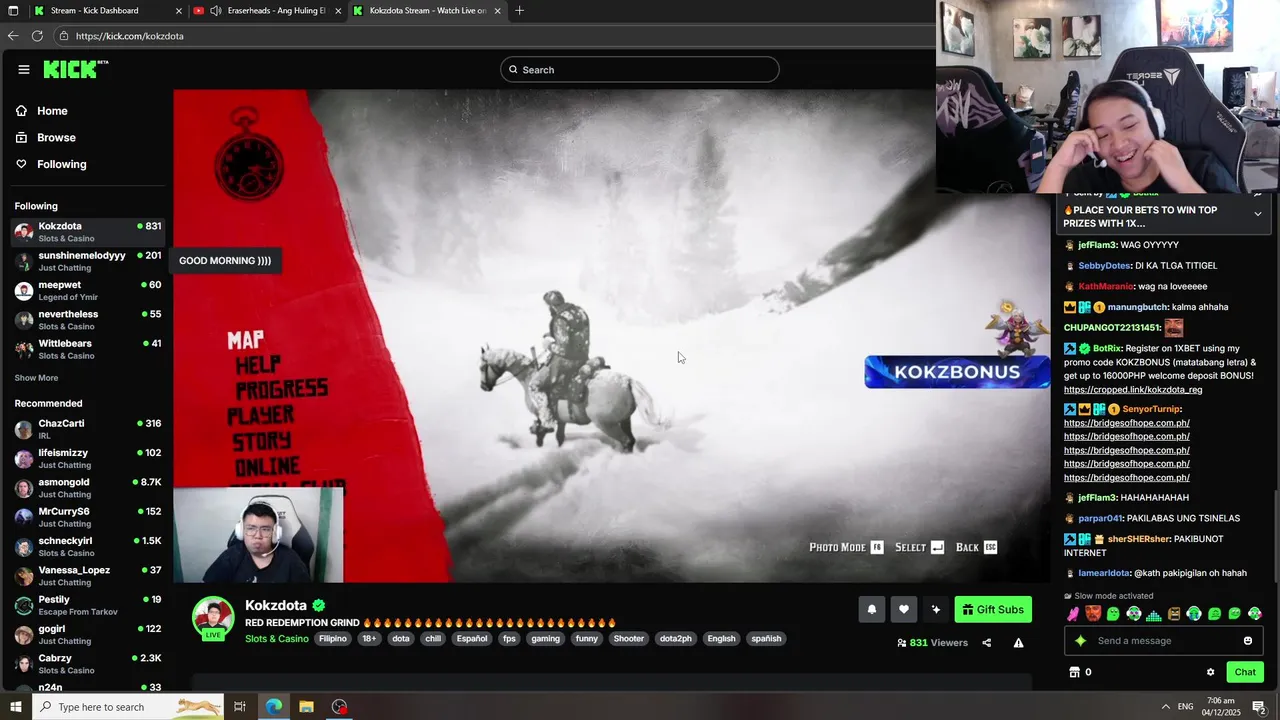Expand the Following list with Show More
The width and height of the screenshot is (1280, 720).
[36, 378]
